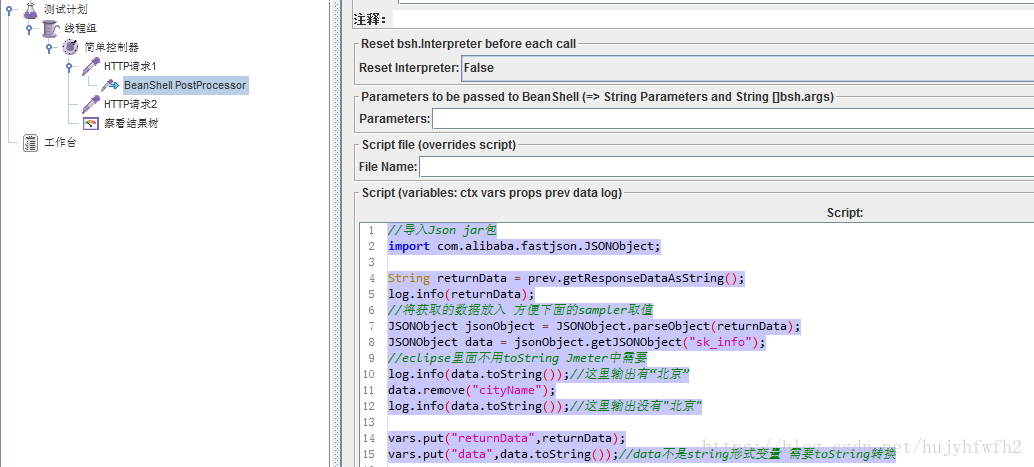Viewport: 1034px width, 467px height.
Task: Collapse the HTTP请求1 tree node
Action: coord(69,66)
